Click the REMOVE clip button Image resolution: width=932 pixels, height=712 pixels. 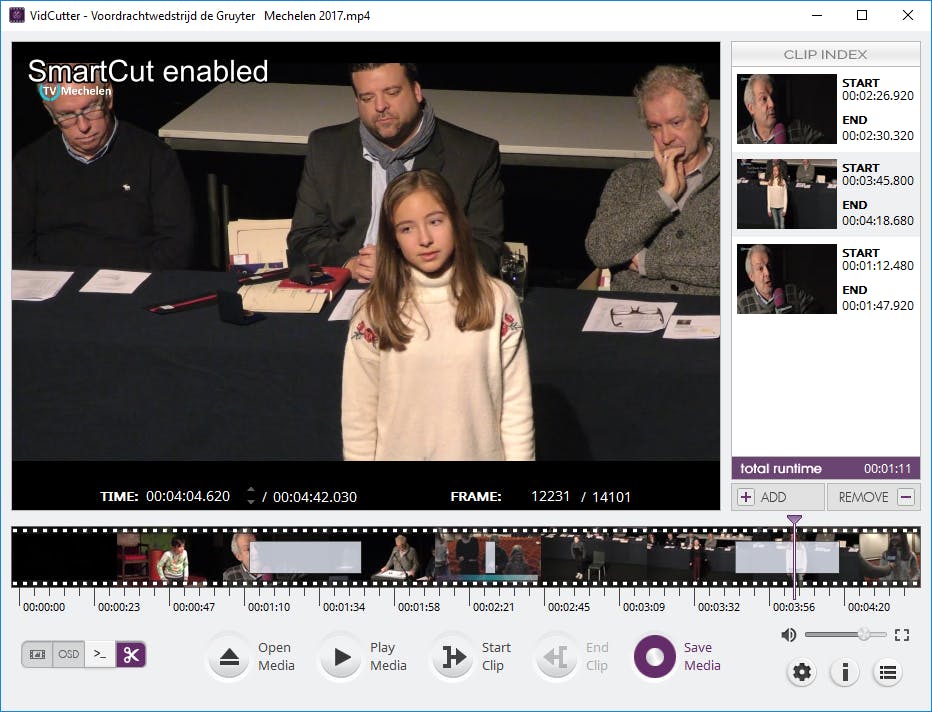pos(873,497)
